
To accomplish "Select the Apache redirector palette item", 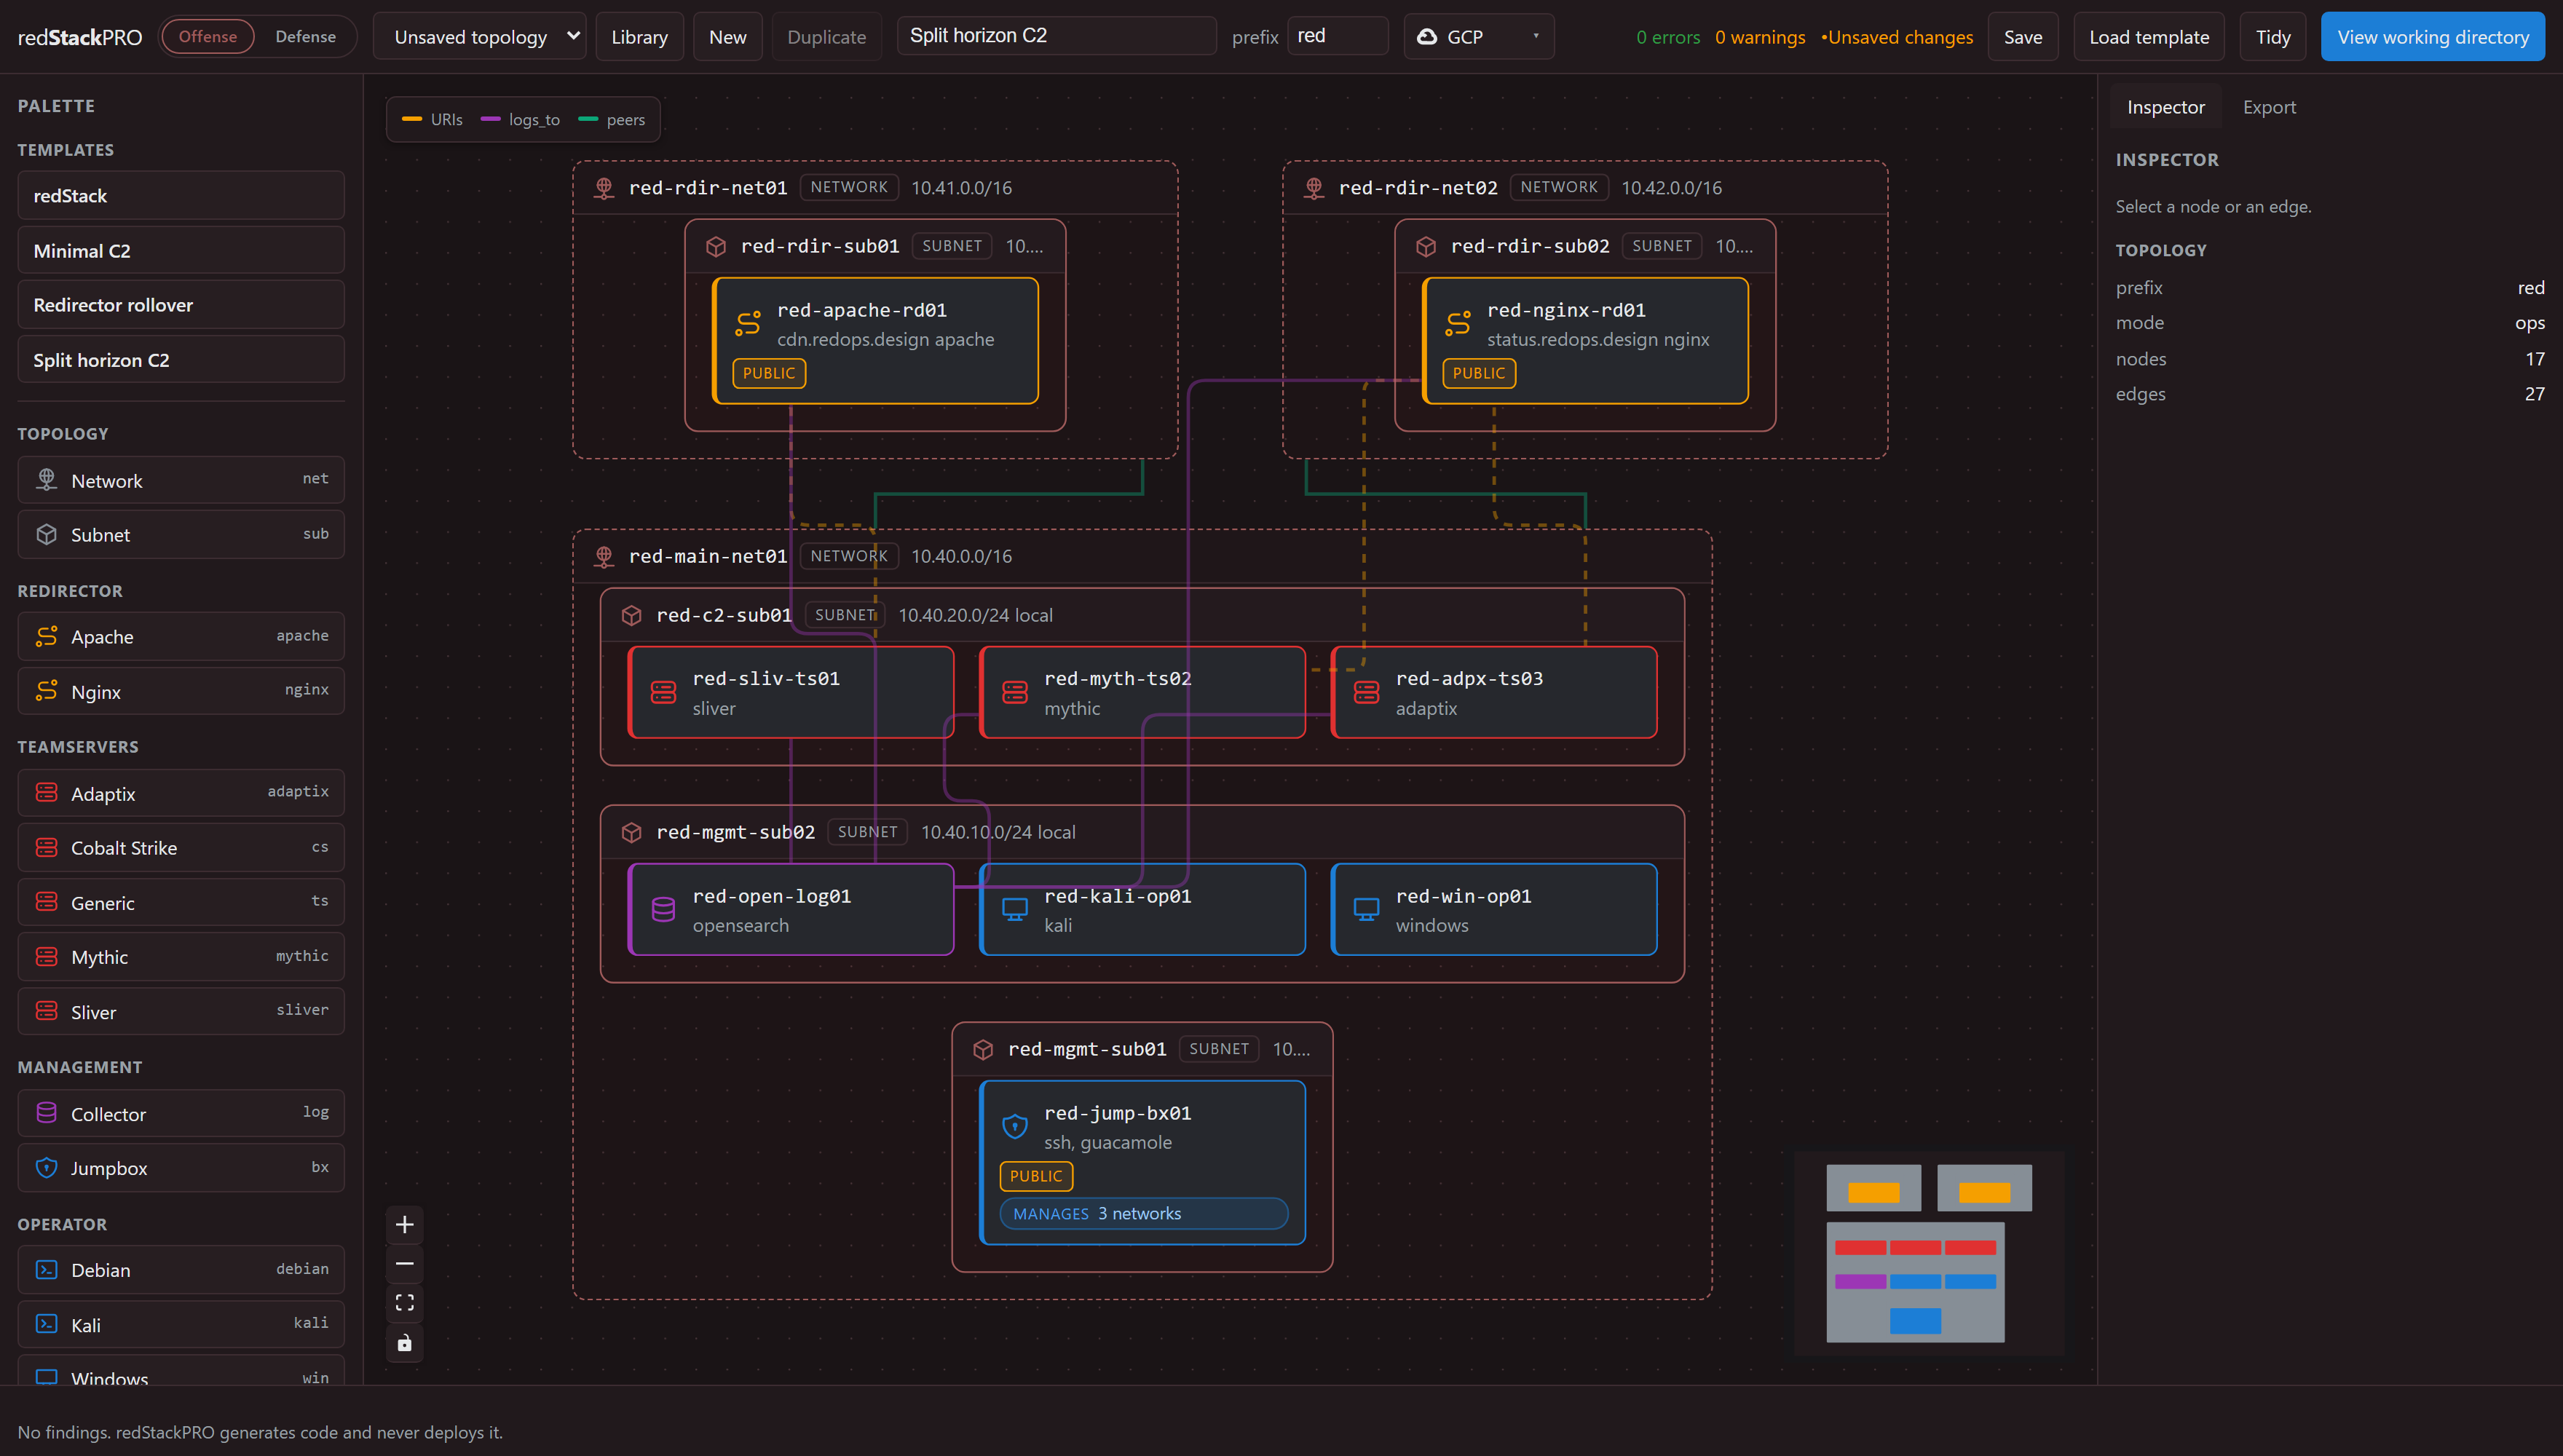I will coord(181,636).
